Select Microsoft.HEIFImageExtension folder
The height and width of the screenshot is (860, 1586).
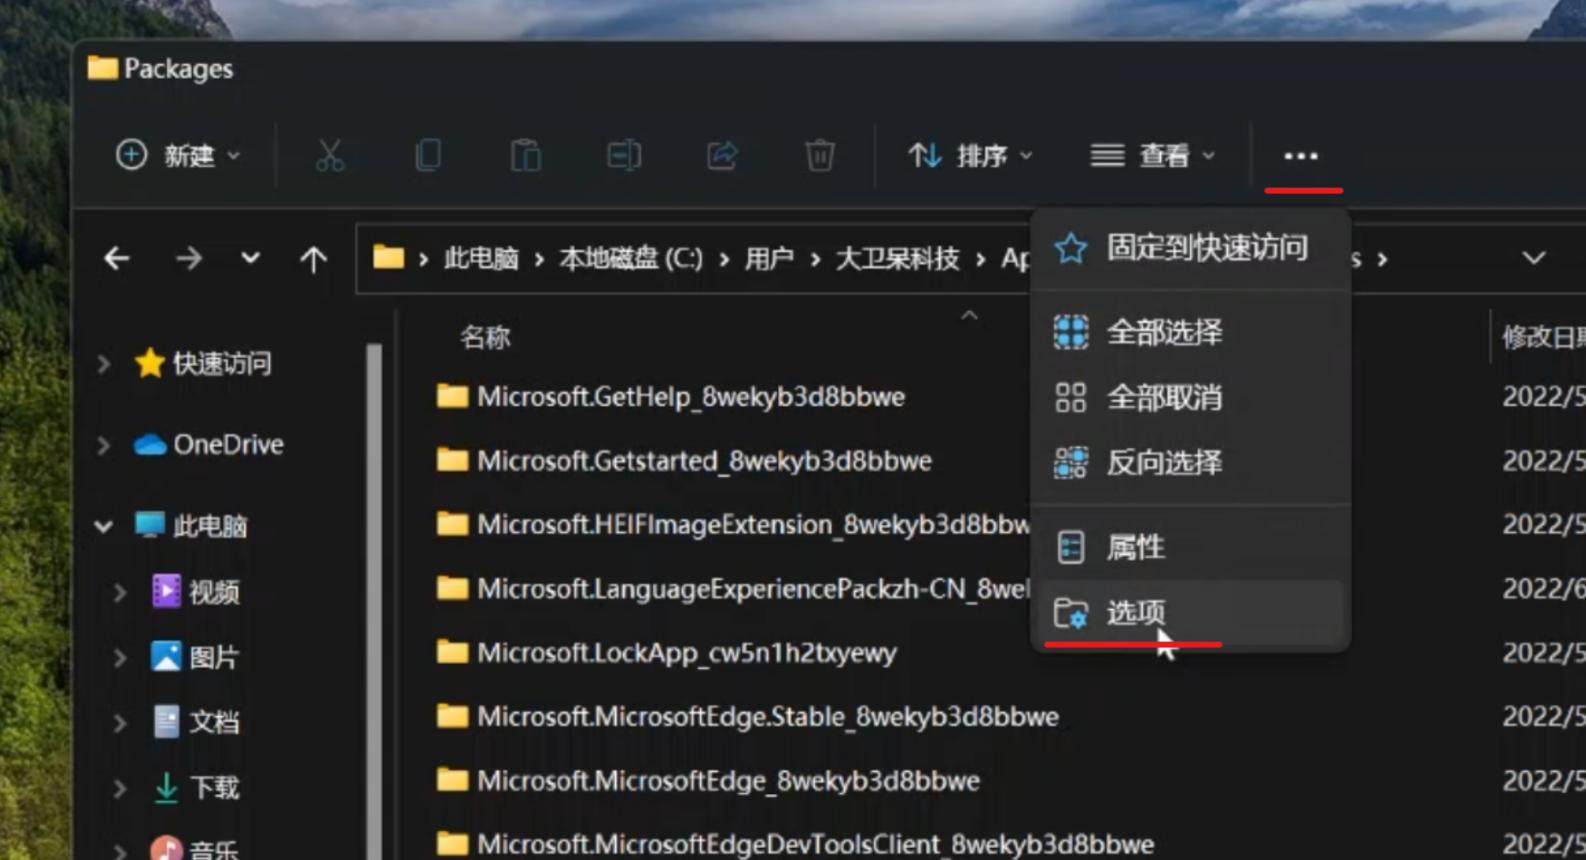pyautogui.click(x=733, y=525)
